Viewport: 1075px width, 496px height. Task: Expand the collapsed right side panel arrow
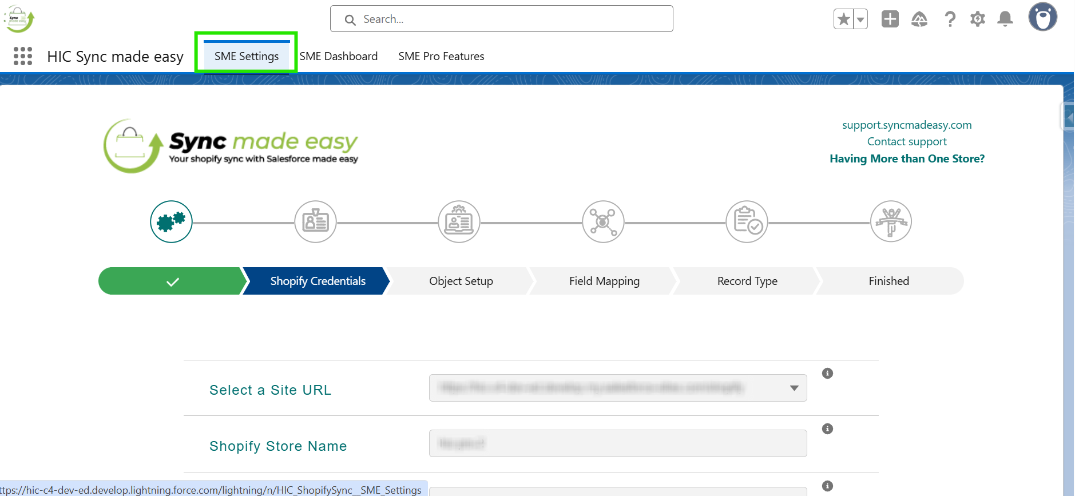[x=1069, y=117]
